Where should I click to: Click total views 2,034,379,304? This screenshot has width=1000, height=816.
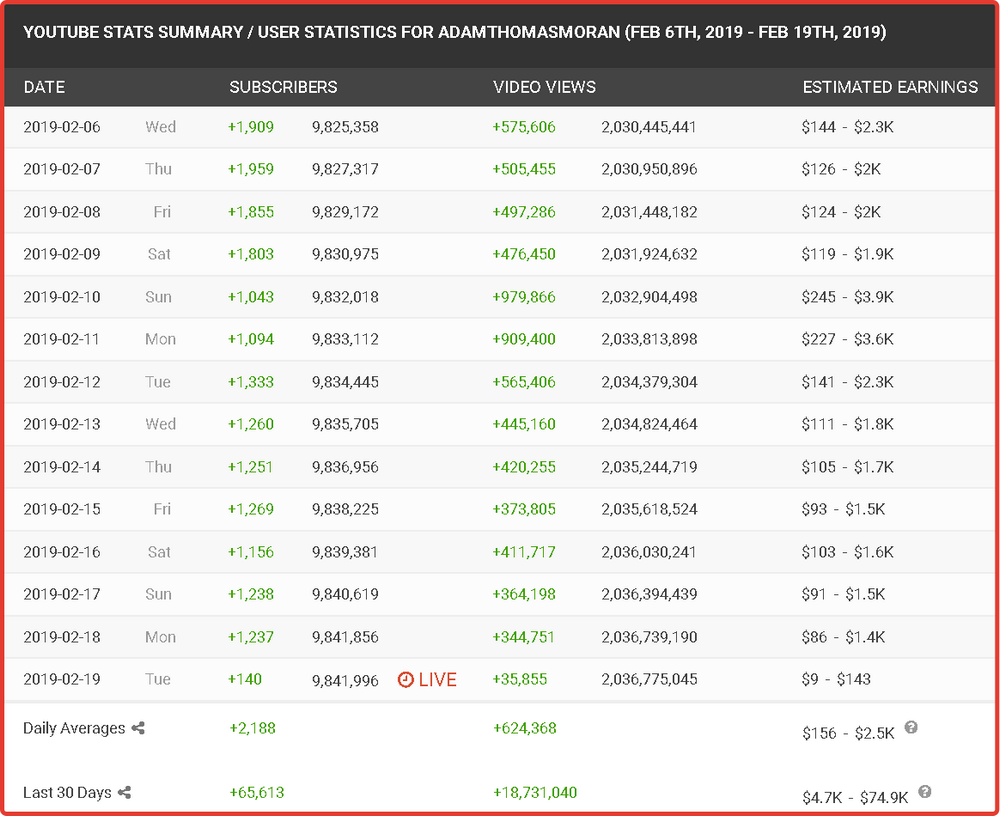click(649, 382)
